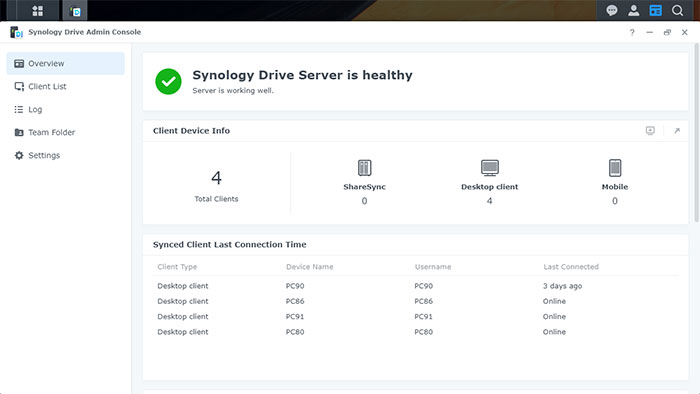Select the PC90 desktop client row
Screen dimensions: 700x394
[415, 286]
